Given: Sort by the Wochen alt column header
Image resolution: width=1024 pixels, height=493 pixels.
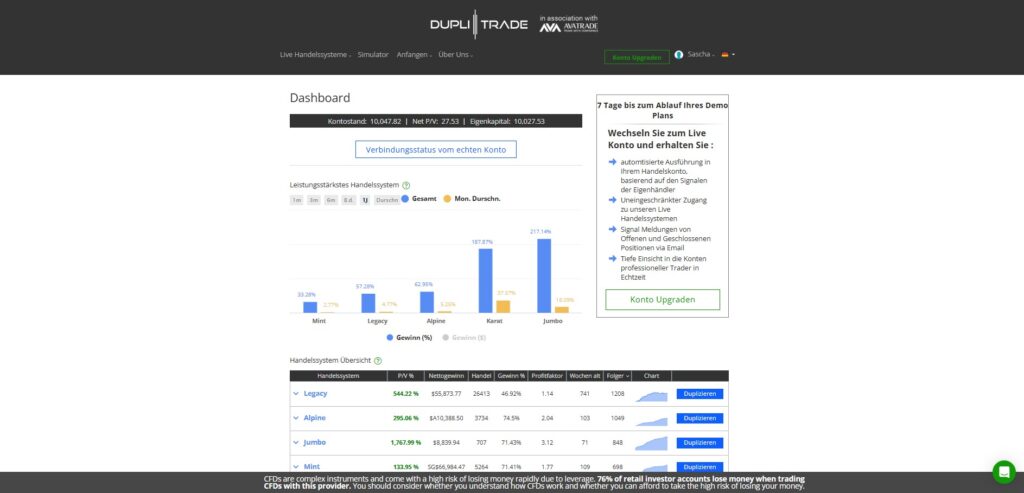Looking at the screenshot, I should pyautogui.click(x=584, y=376).
